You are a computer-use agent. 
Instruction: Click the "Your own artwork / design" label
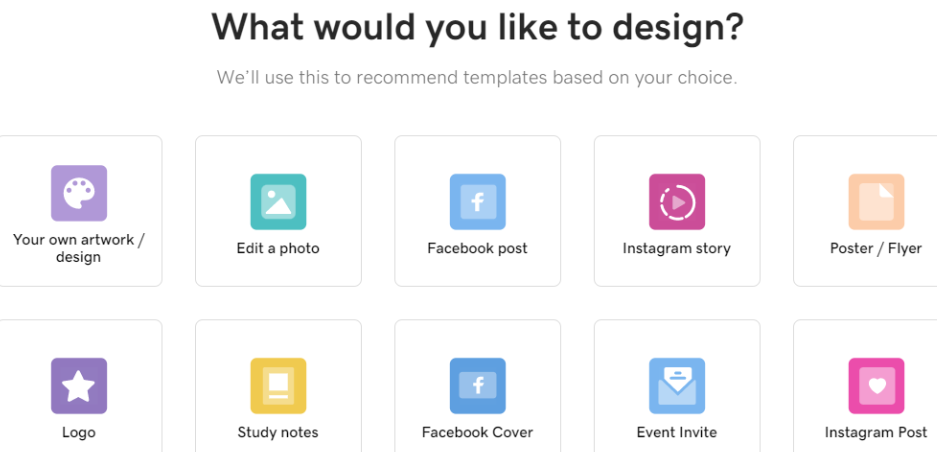click(x=79, y=248)
